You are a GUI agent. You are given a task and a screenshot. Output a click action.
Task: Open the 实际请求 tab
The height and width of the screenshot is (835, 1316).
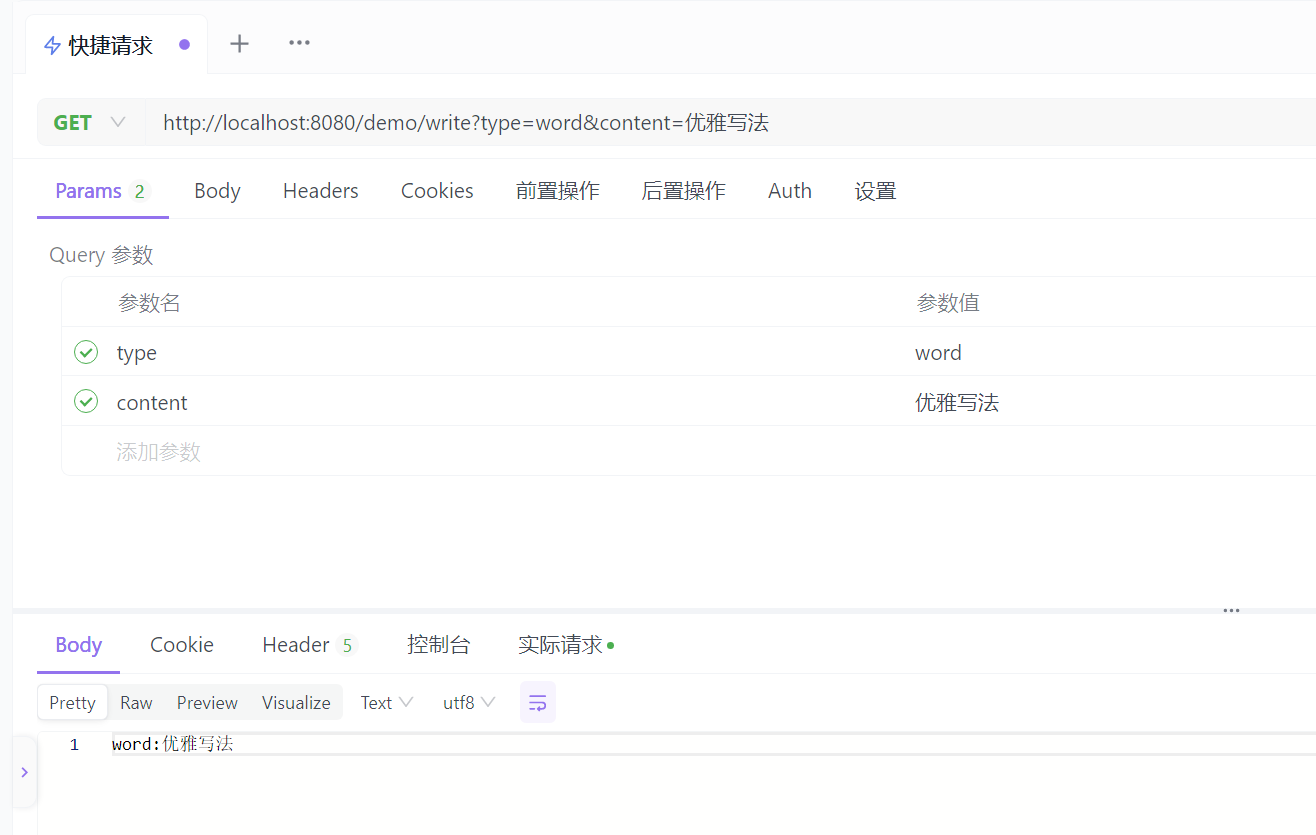pos(566,645)
